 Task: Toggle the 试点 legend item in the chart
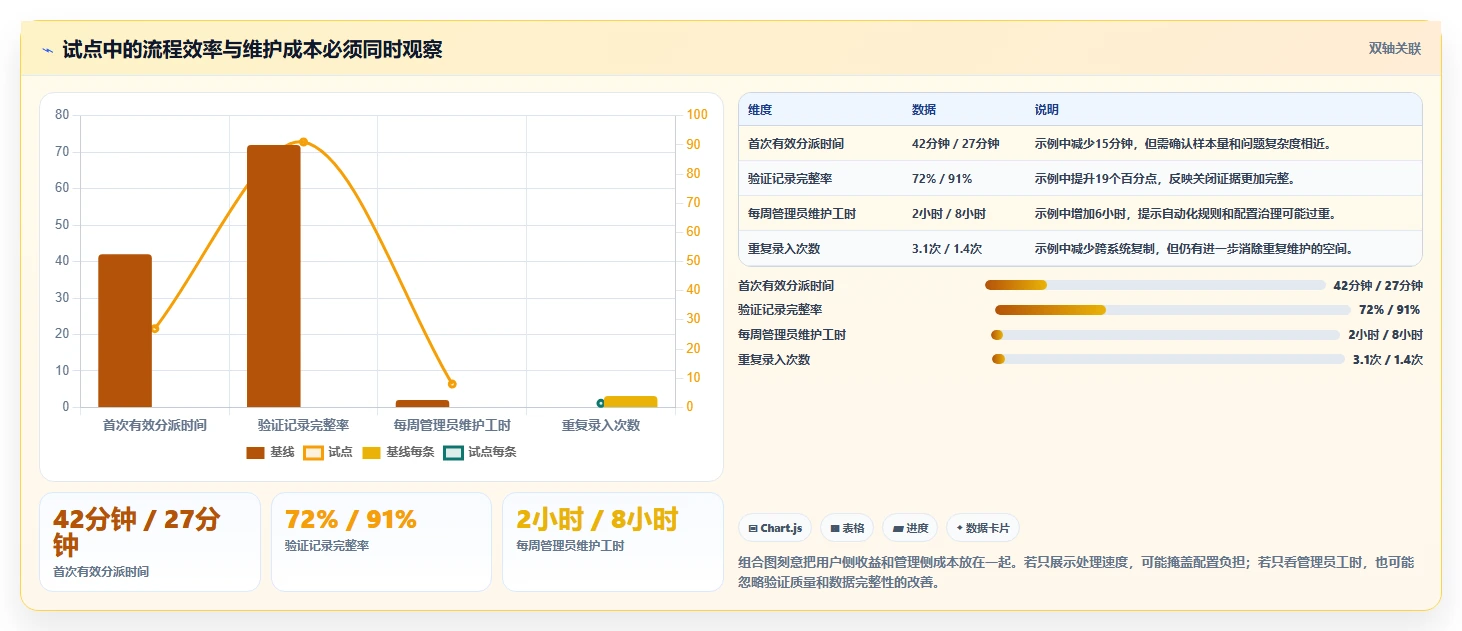coord(328,452)
